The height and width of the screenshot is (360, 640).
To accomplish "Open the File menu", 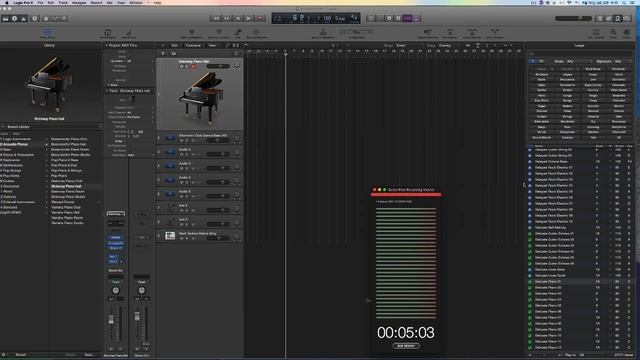I will 40,2.
